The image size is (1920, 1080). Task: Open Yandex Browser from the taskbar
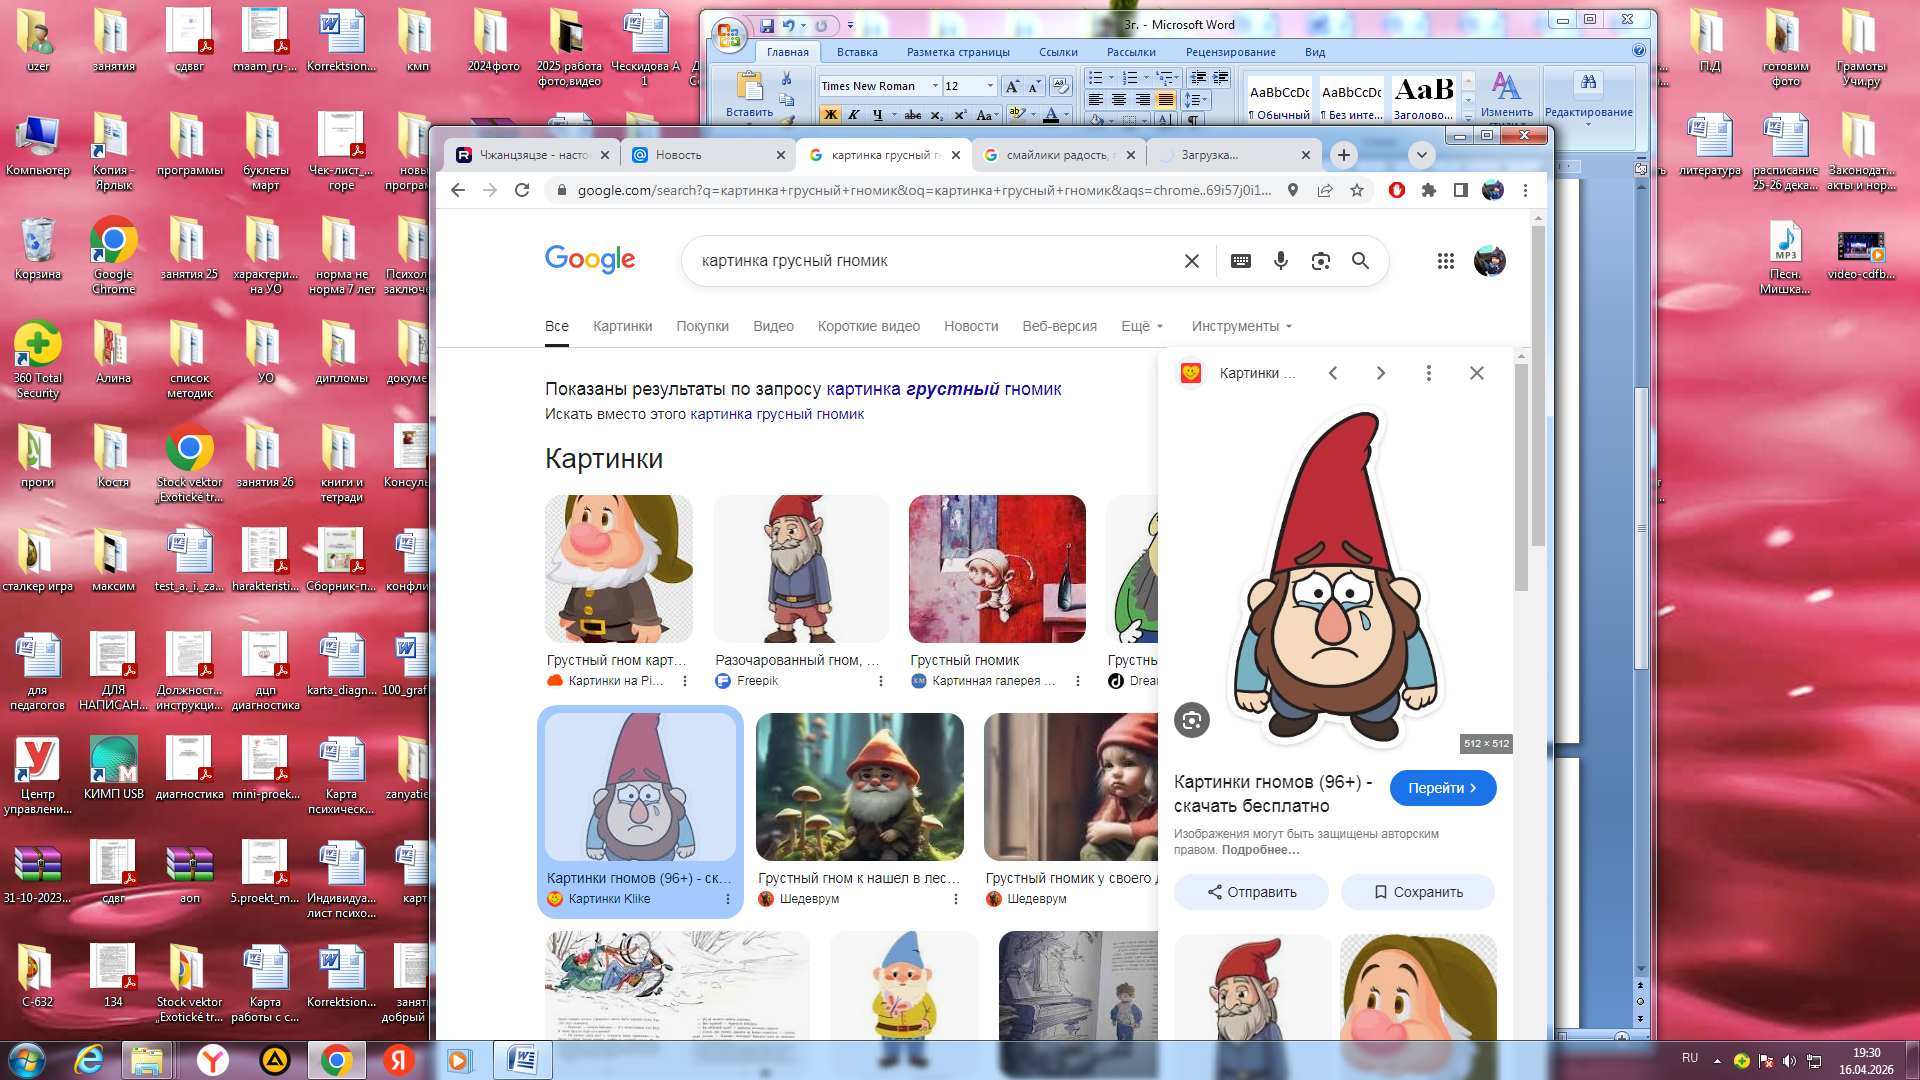pos(213,1060)
